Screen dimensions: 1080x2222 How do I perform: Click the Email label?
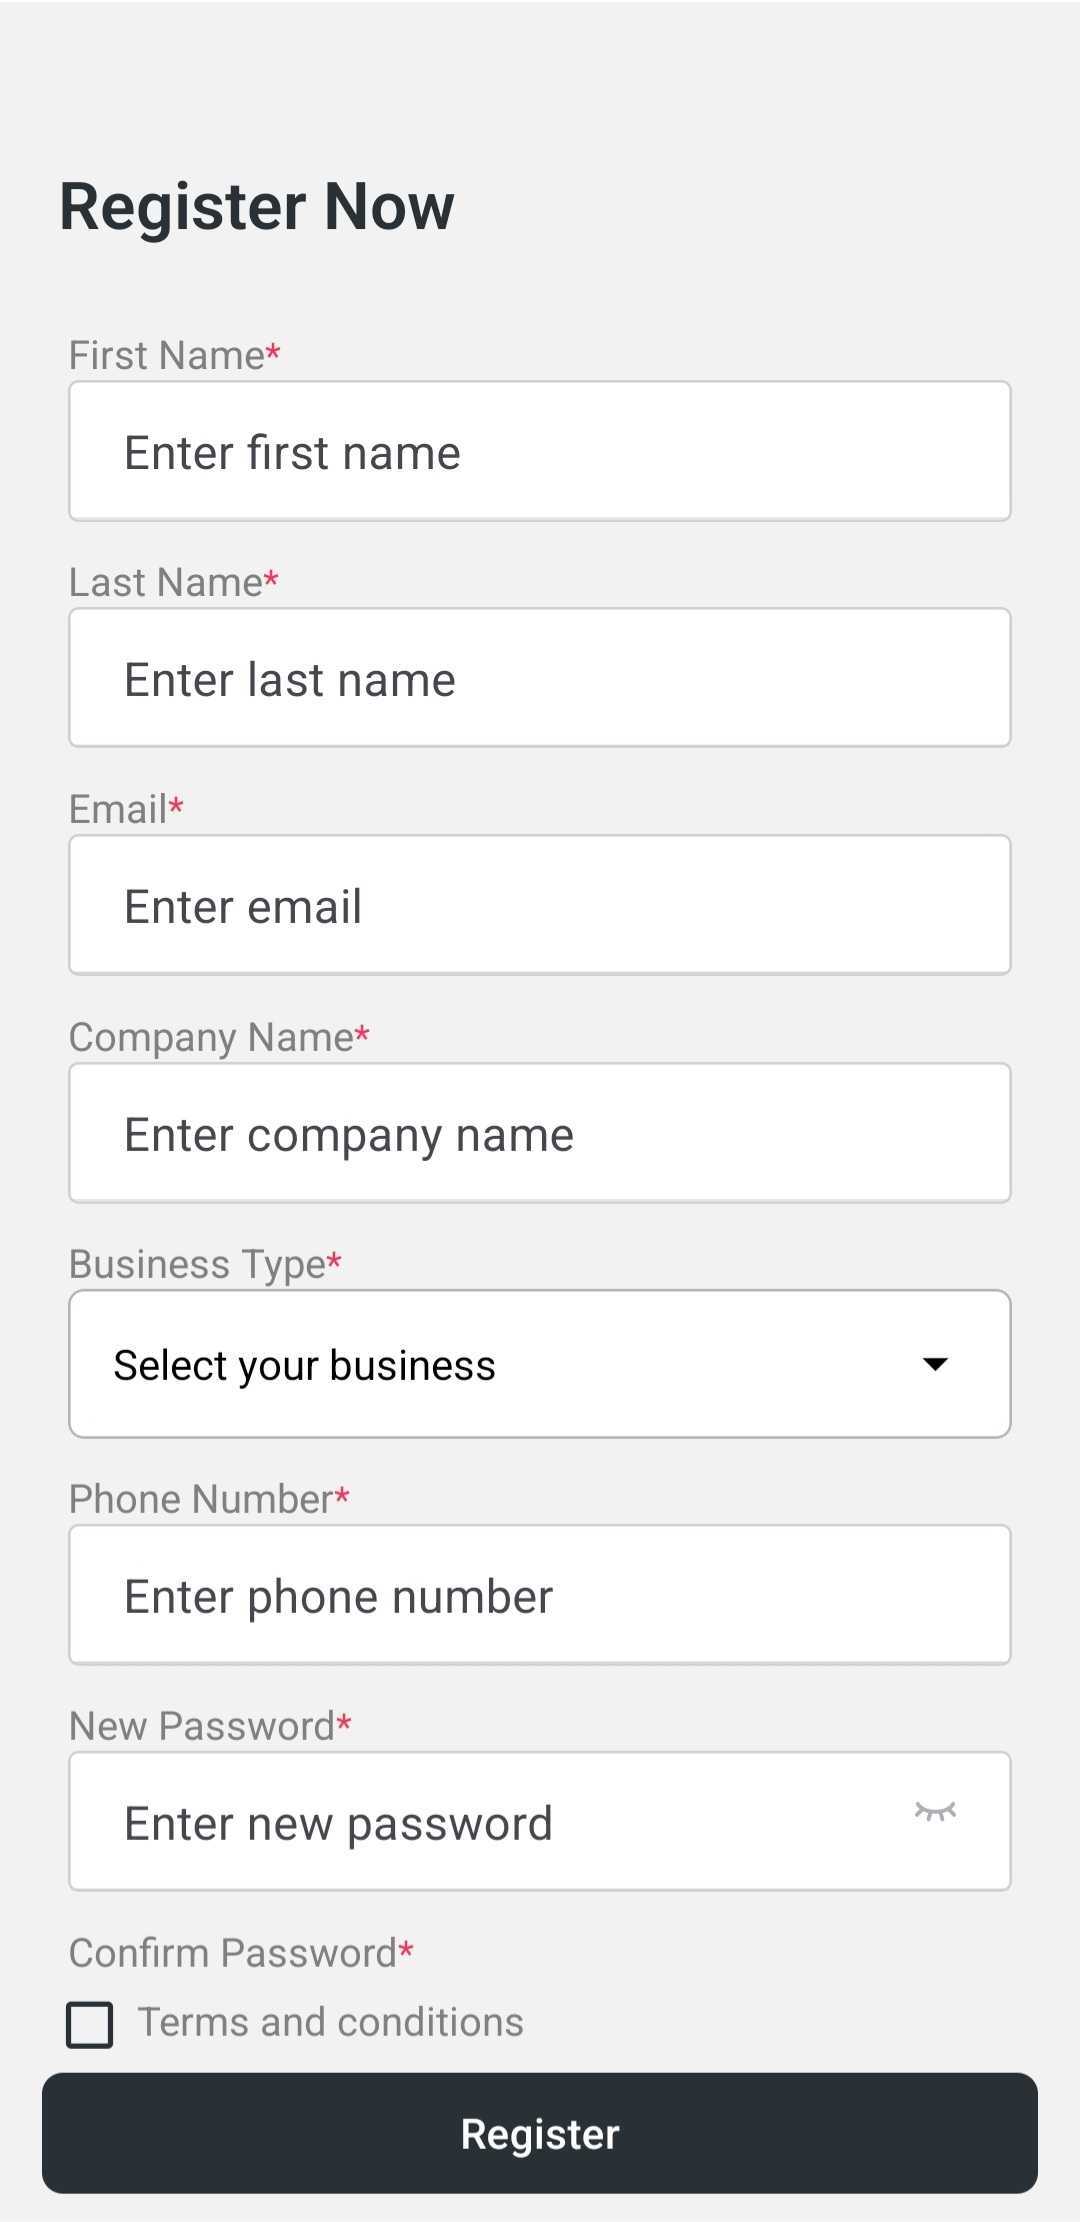pos(126,809)
